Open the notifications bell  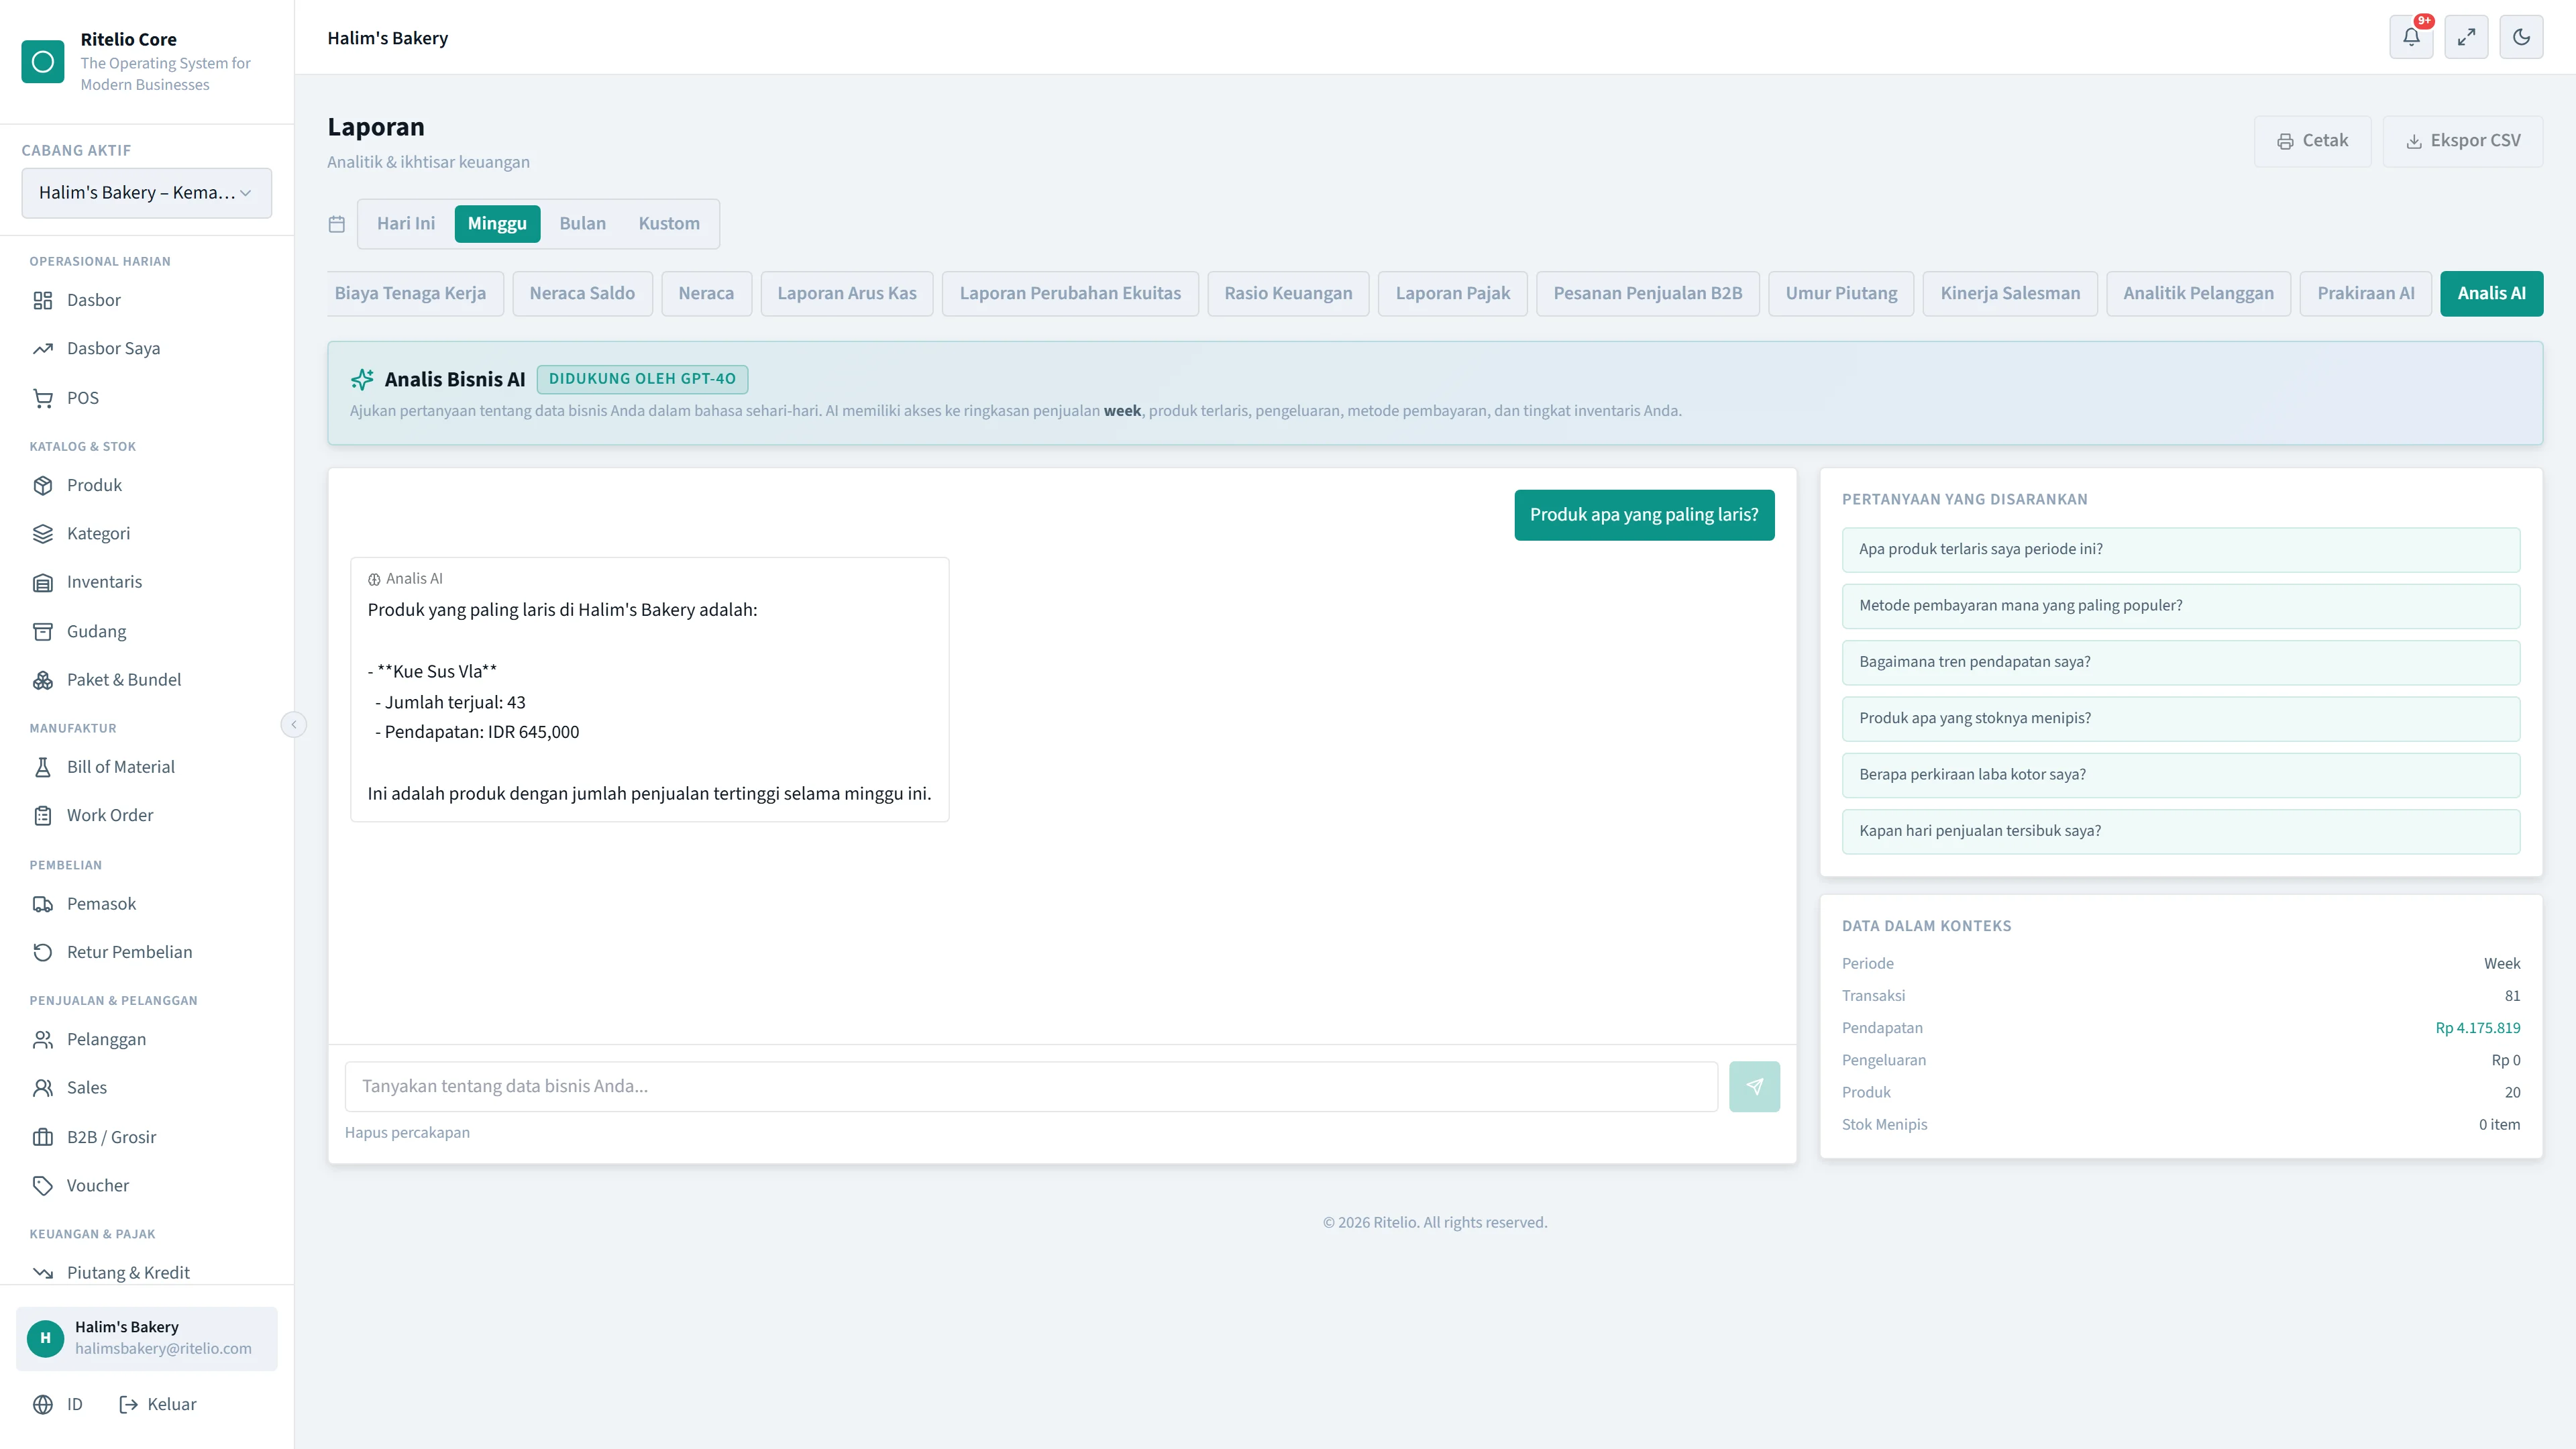pyautogui.click(x=2411, y=37)
